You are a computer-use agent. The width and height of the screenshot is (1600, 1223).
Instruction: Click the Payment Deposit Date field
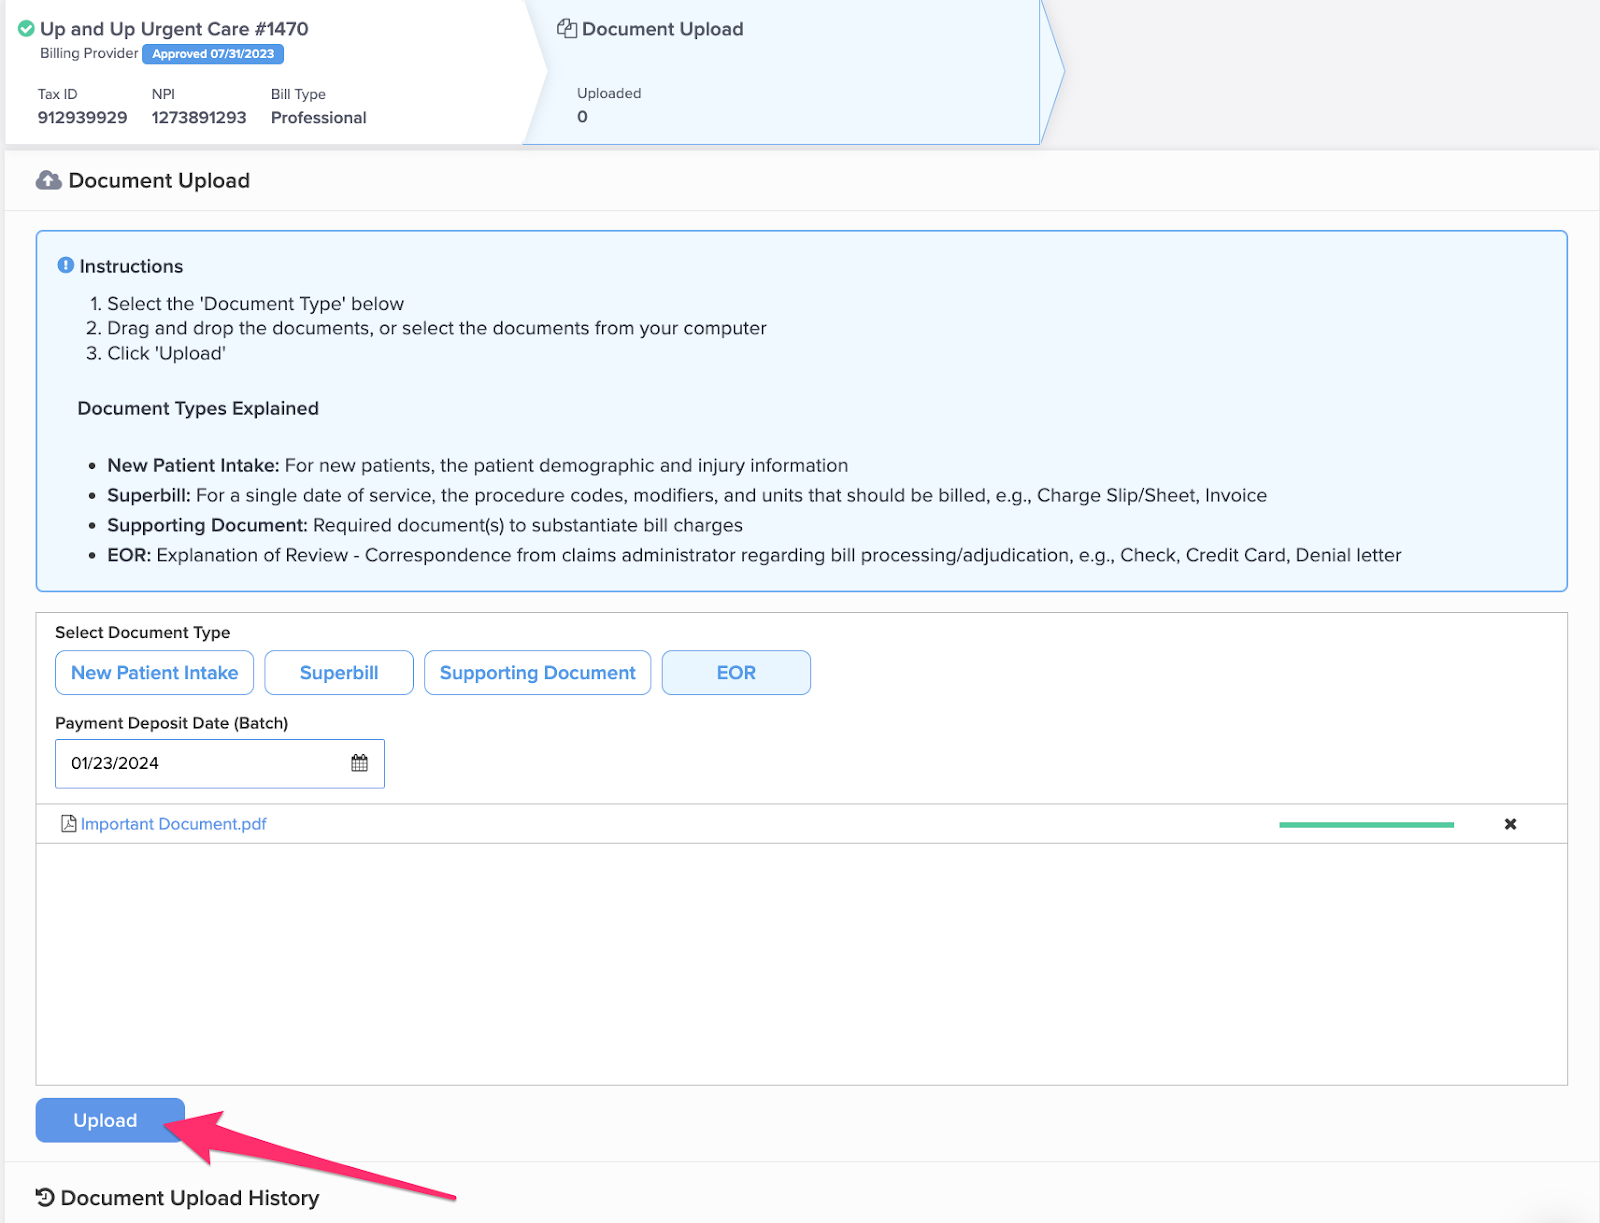[x=200, y=763]
